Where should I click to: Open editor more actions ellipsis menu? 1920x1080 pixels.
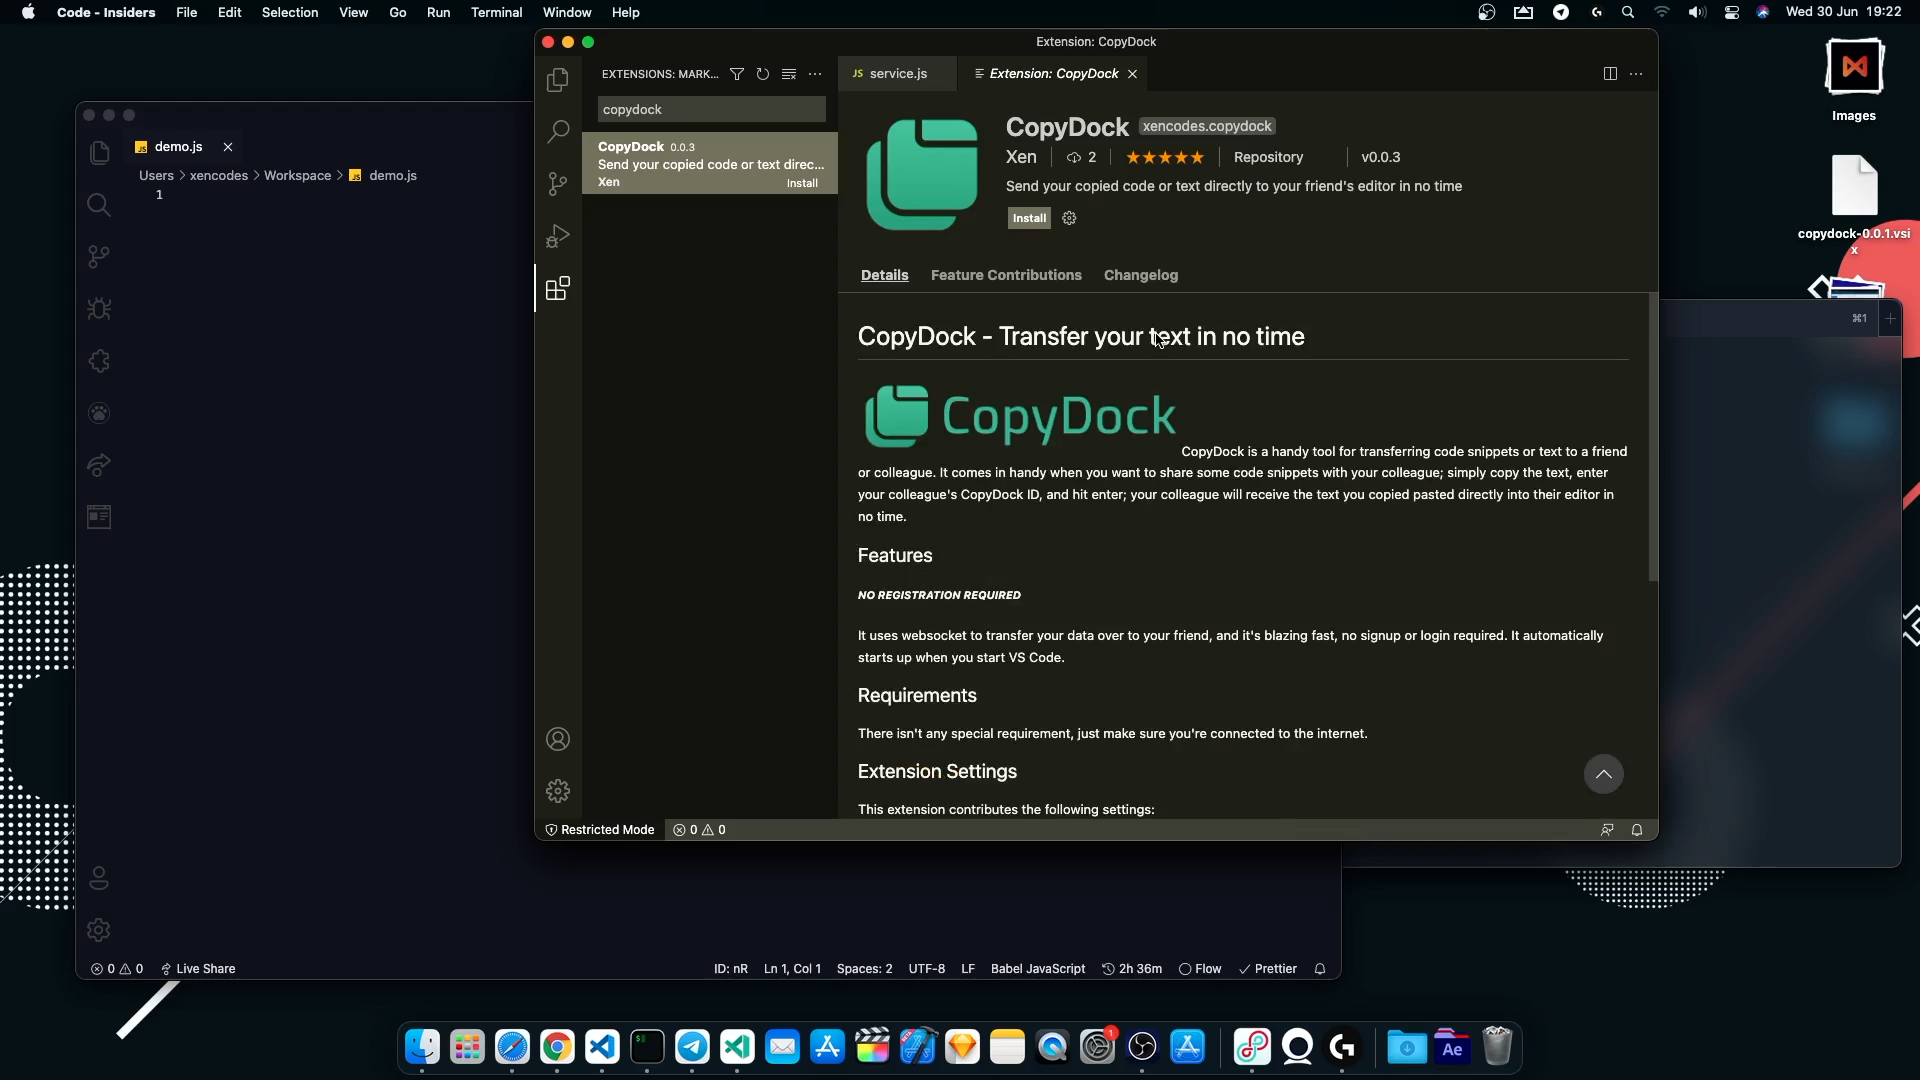(1636, 74)
